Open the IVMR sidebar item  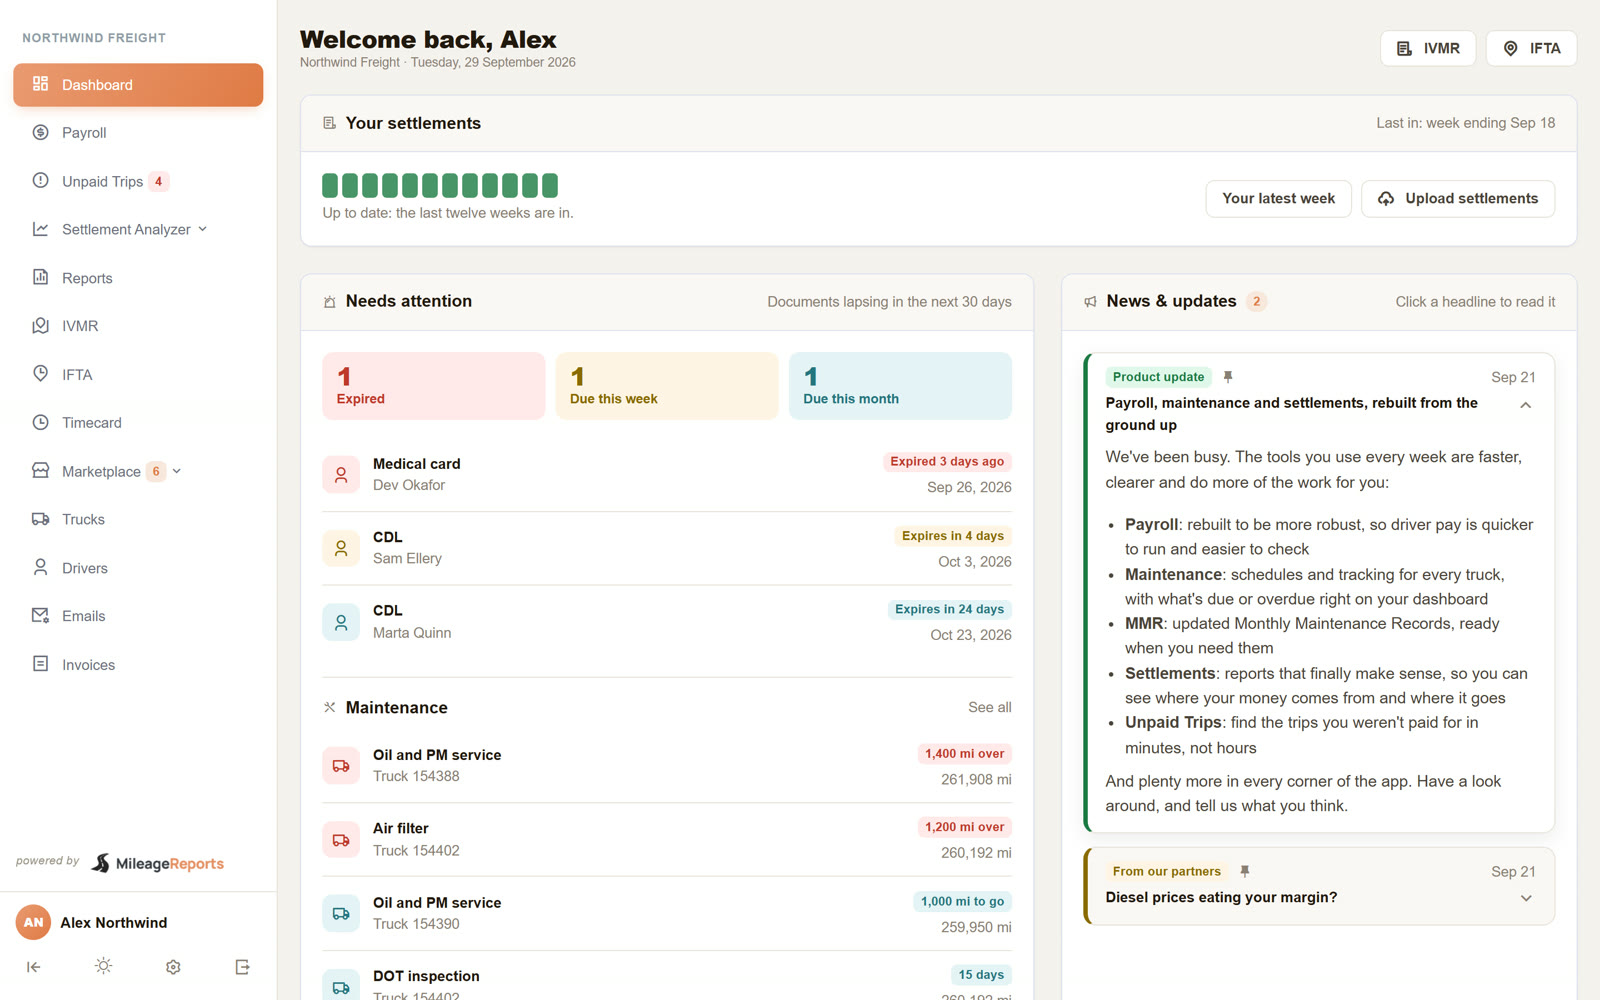click(138, 326)
